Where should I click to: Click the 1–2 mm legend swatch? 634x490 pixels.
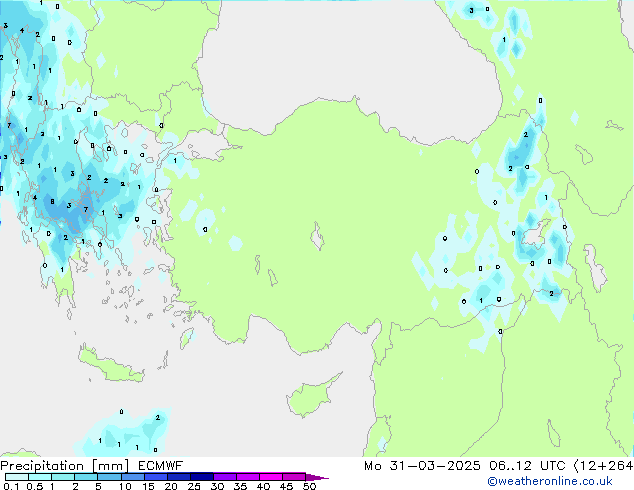[x=63, y=477]
